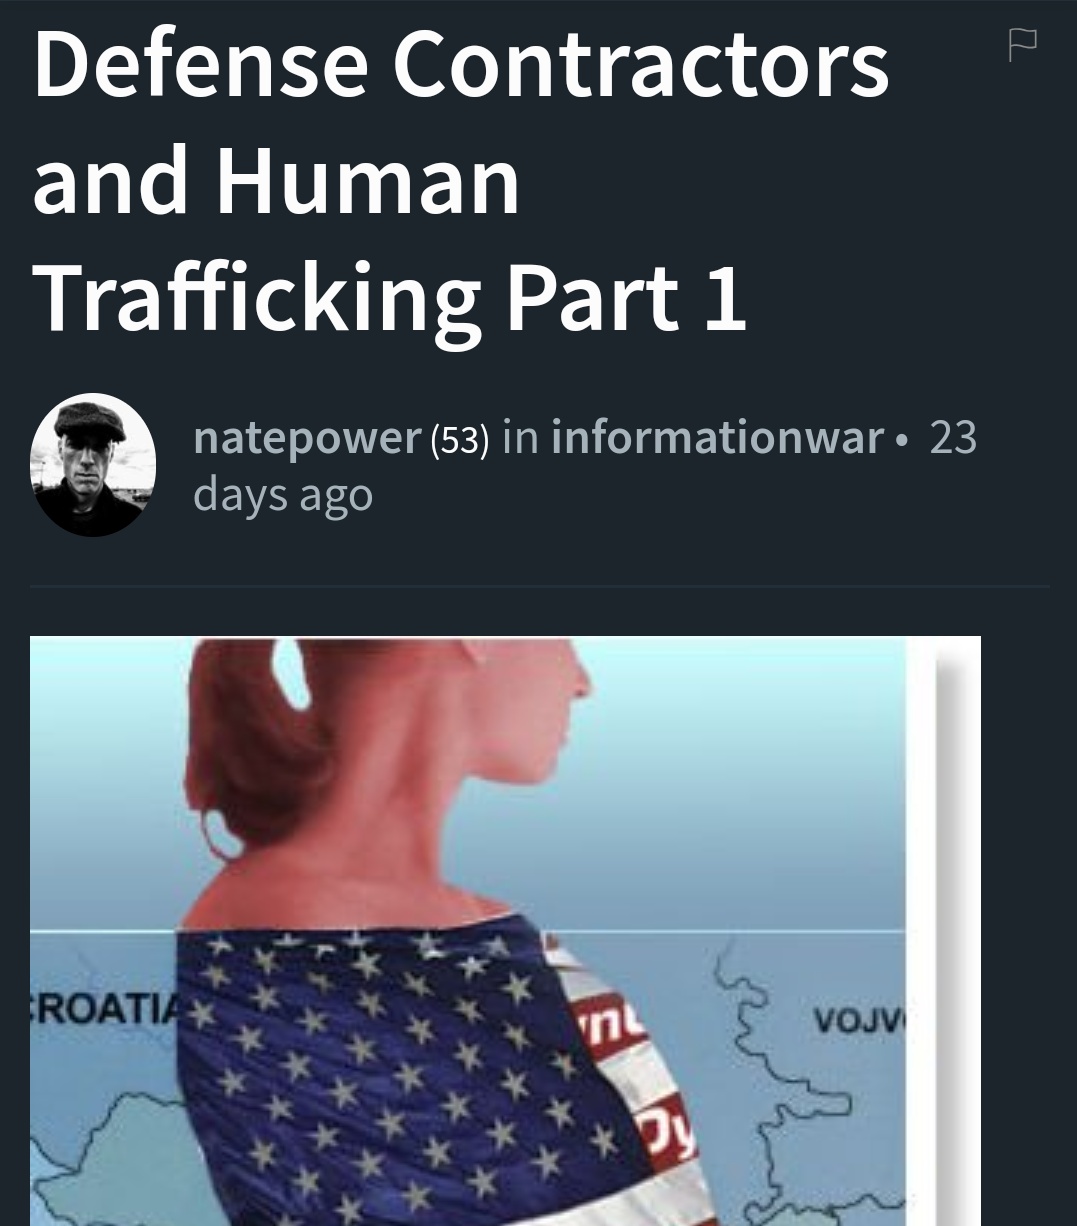This screenshot has width=1077, height=1226.
Task: Click the "and Human" title line
Action: 276,181
